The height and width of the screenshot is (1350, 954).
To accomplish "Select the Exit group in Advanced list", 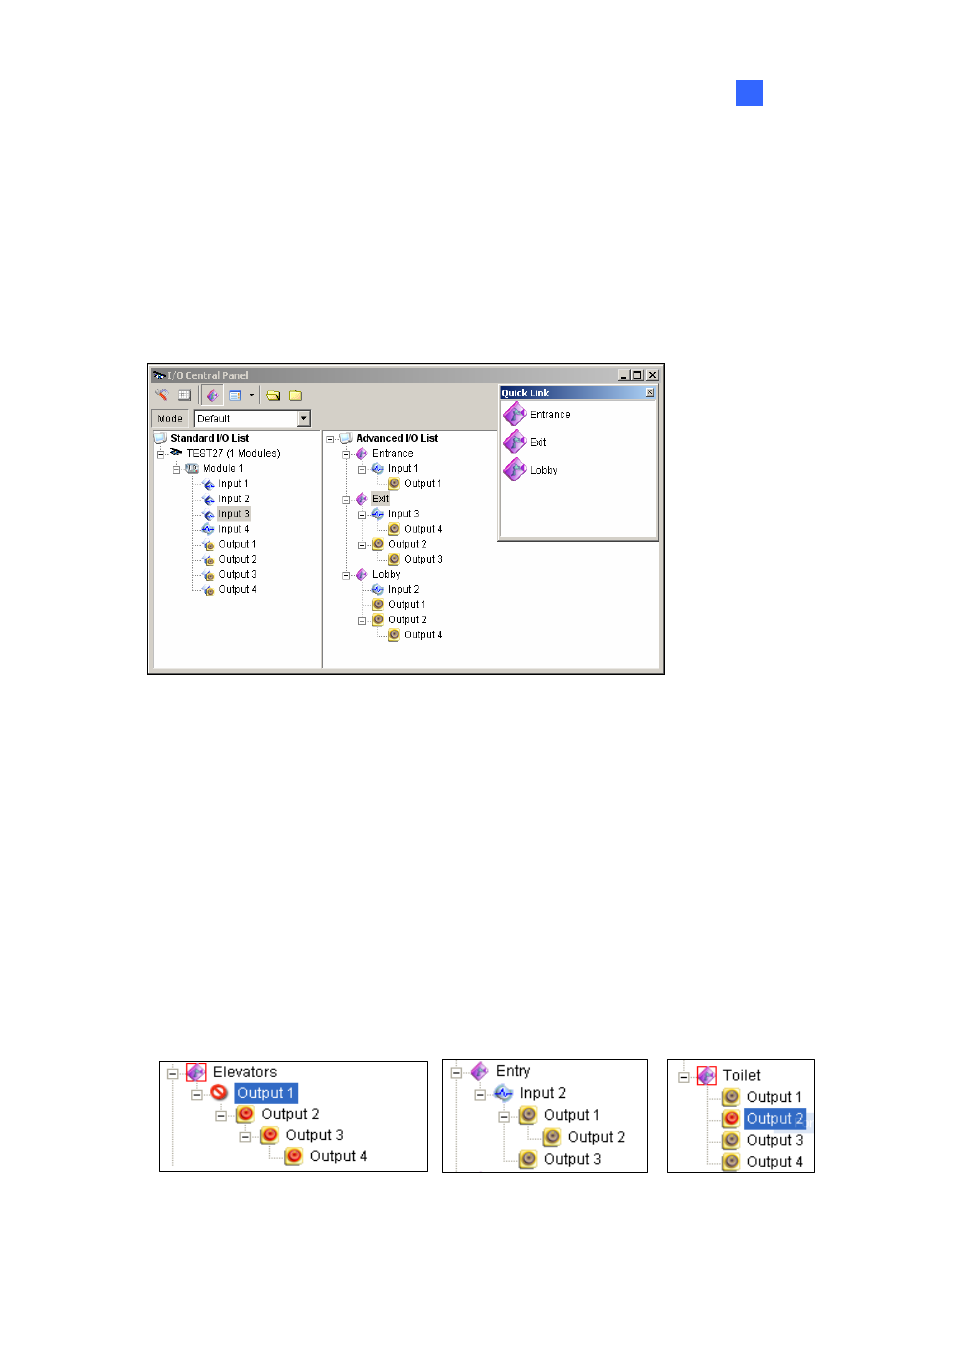I will click(381, 499).
